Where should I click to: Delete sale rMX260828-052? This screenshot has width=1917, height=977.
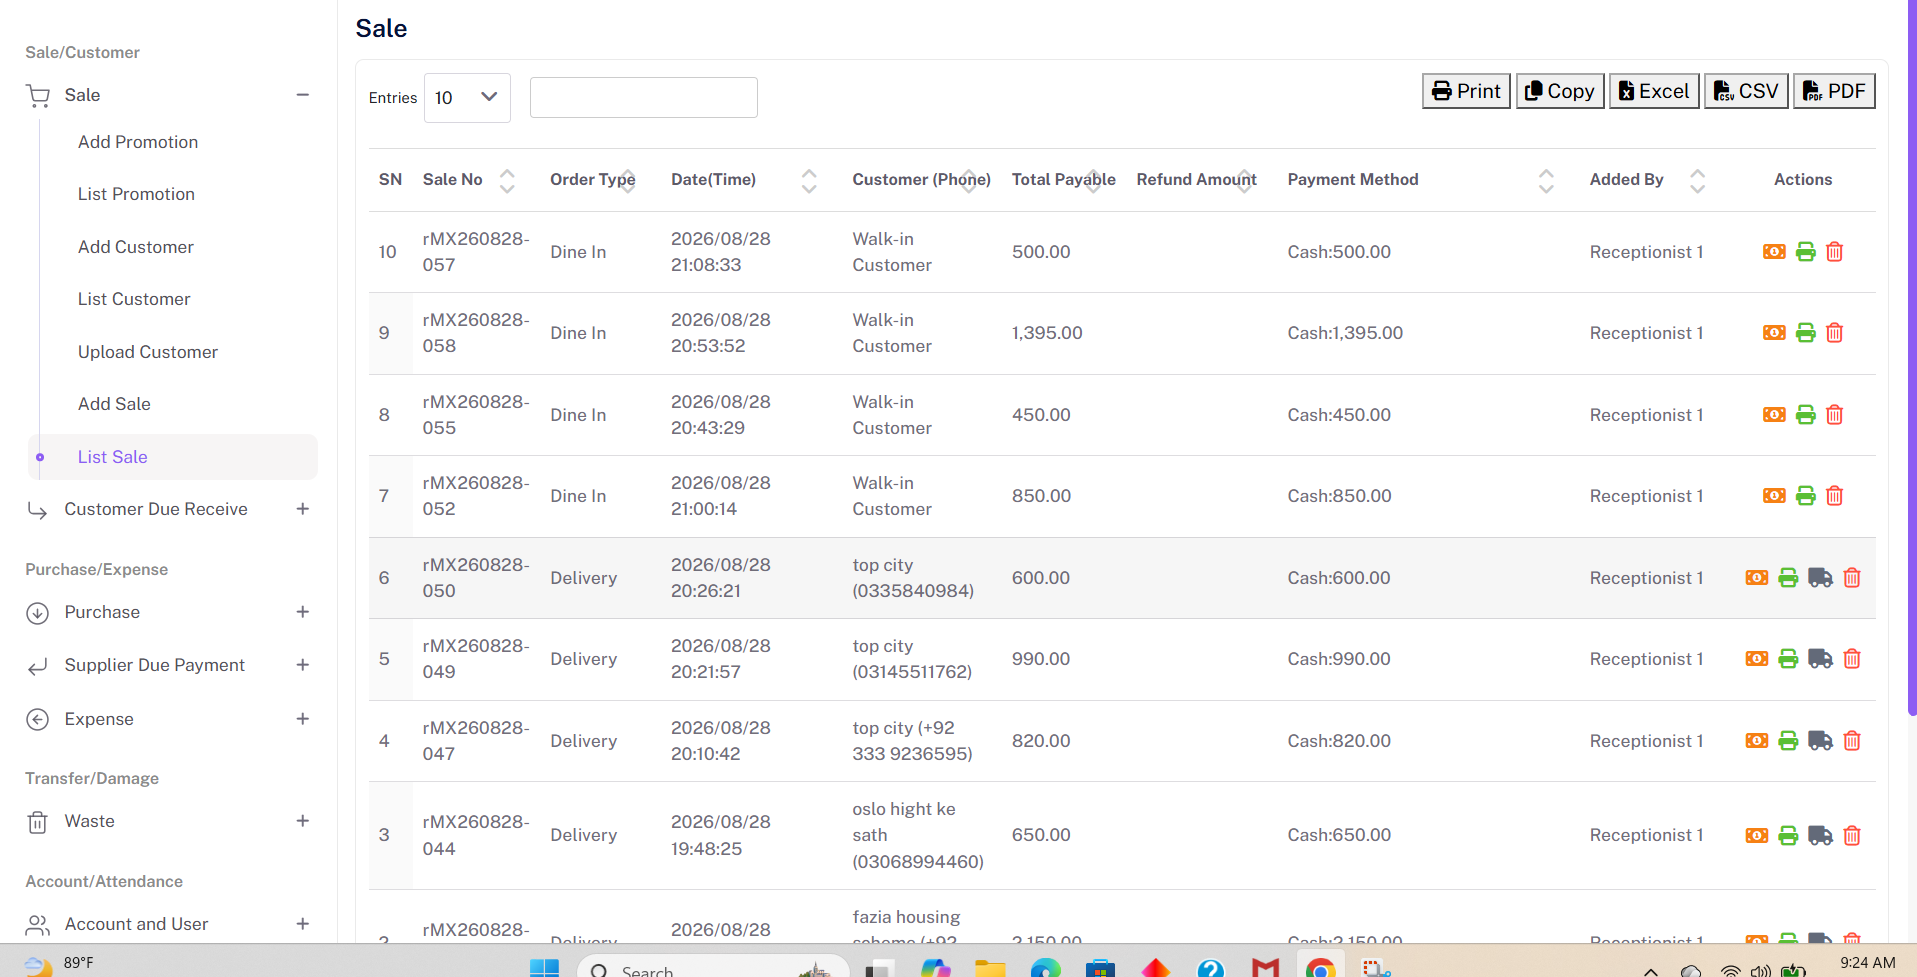(1834, 496)
